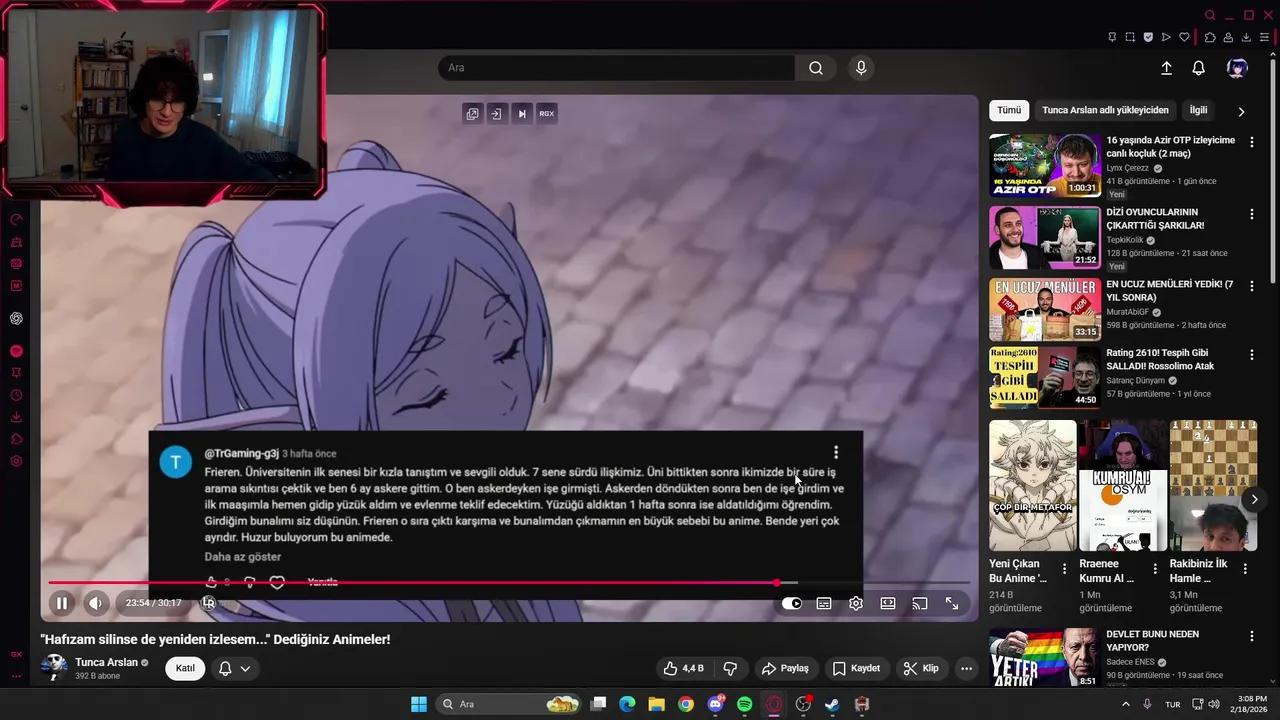Click the Klip clip button
The height and width of the screenshot is (720, 1280).
coord(920,668)
